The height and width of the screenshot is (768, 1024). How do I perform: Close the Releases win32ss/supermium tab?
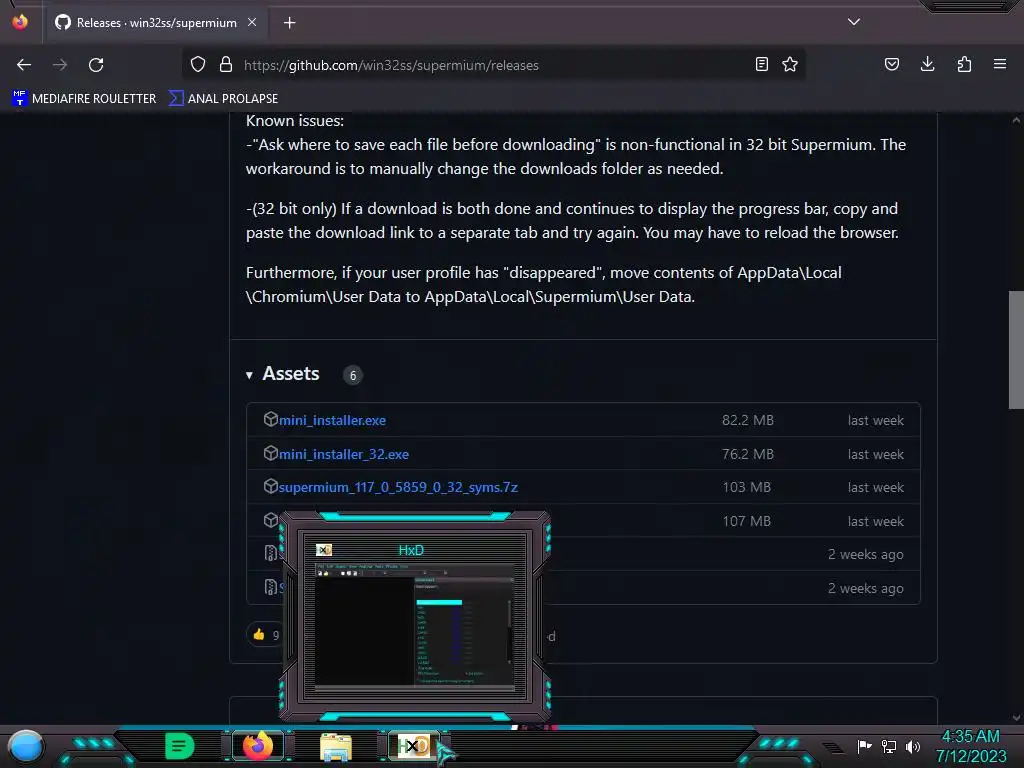252,22
